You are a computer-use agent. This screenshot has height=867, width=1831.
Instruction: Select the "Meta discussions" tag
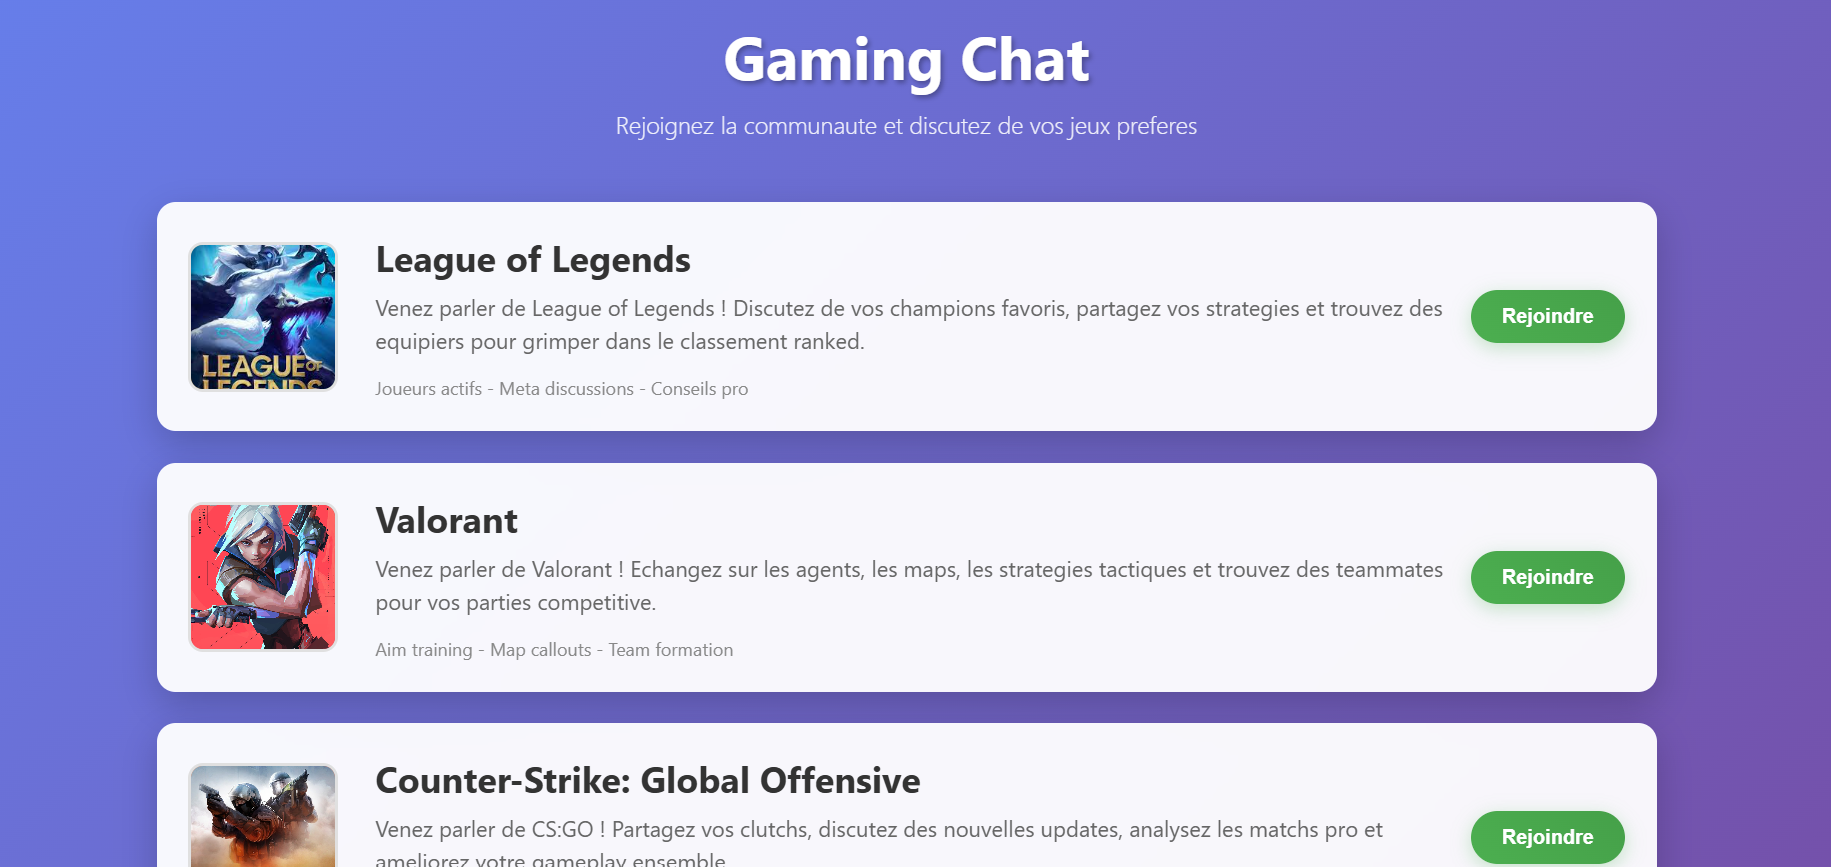click(566, 389)
